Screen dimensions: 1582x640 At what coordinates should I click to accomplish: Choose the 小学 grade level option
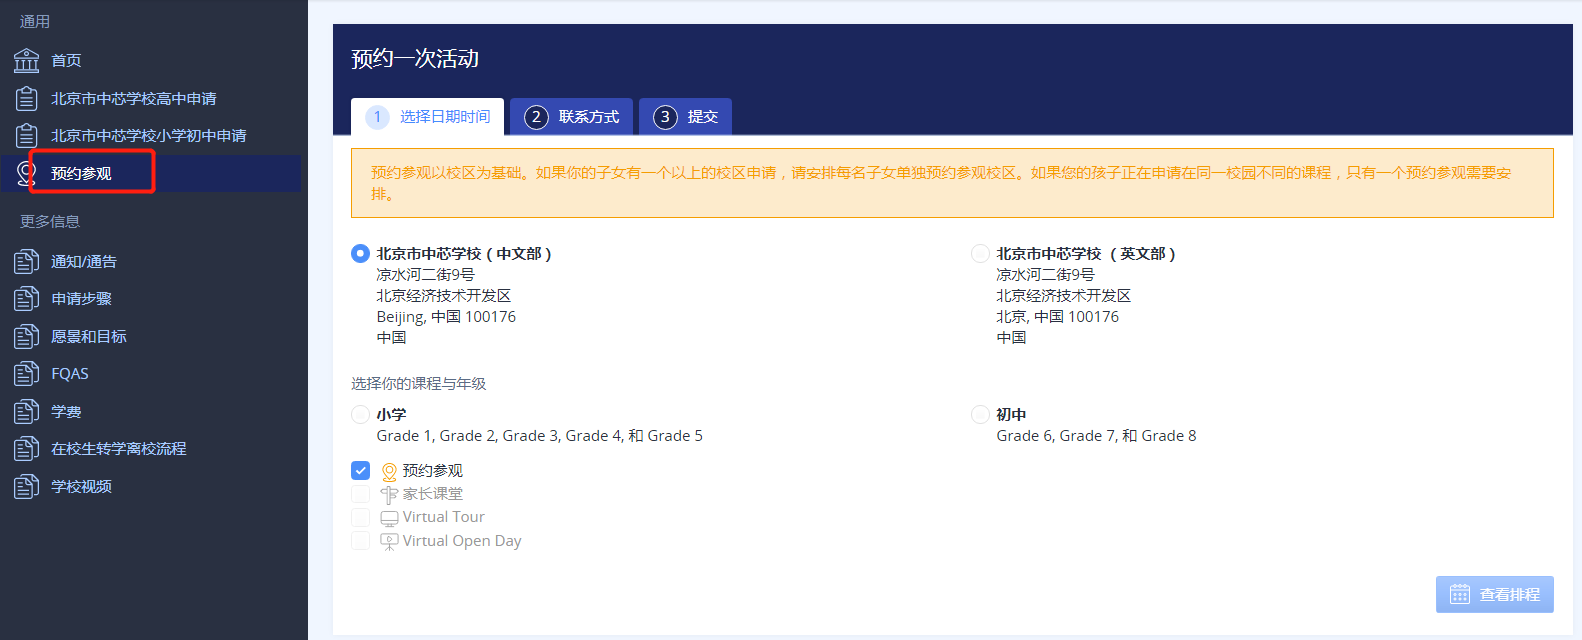coord(360,415)
